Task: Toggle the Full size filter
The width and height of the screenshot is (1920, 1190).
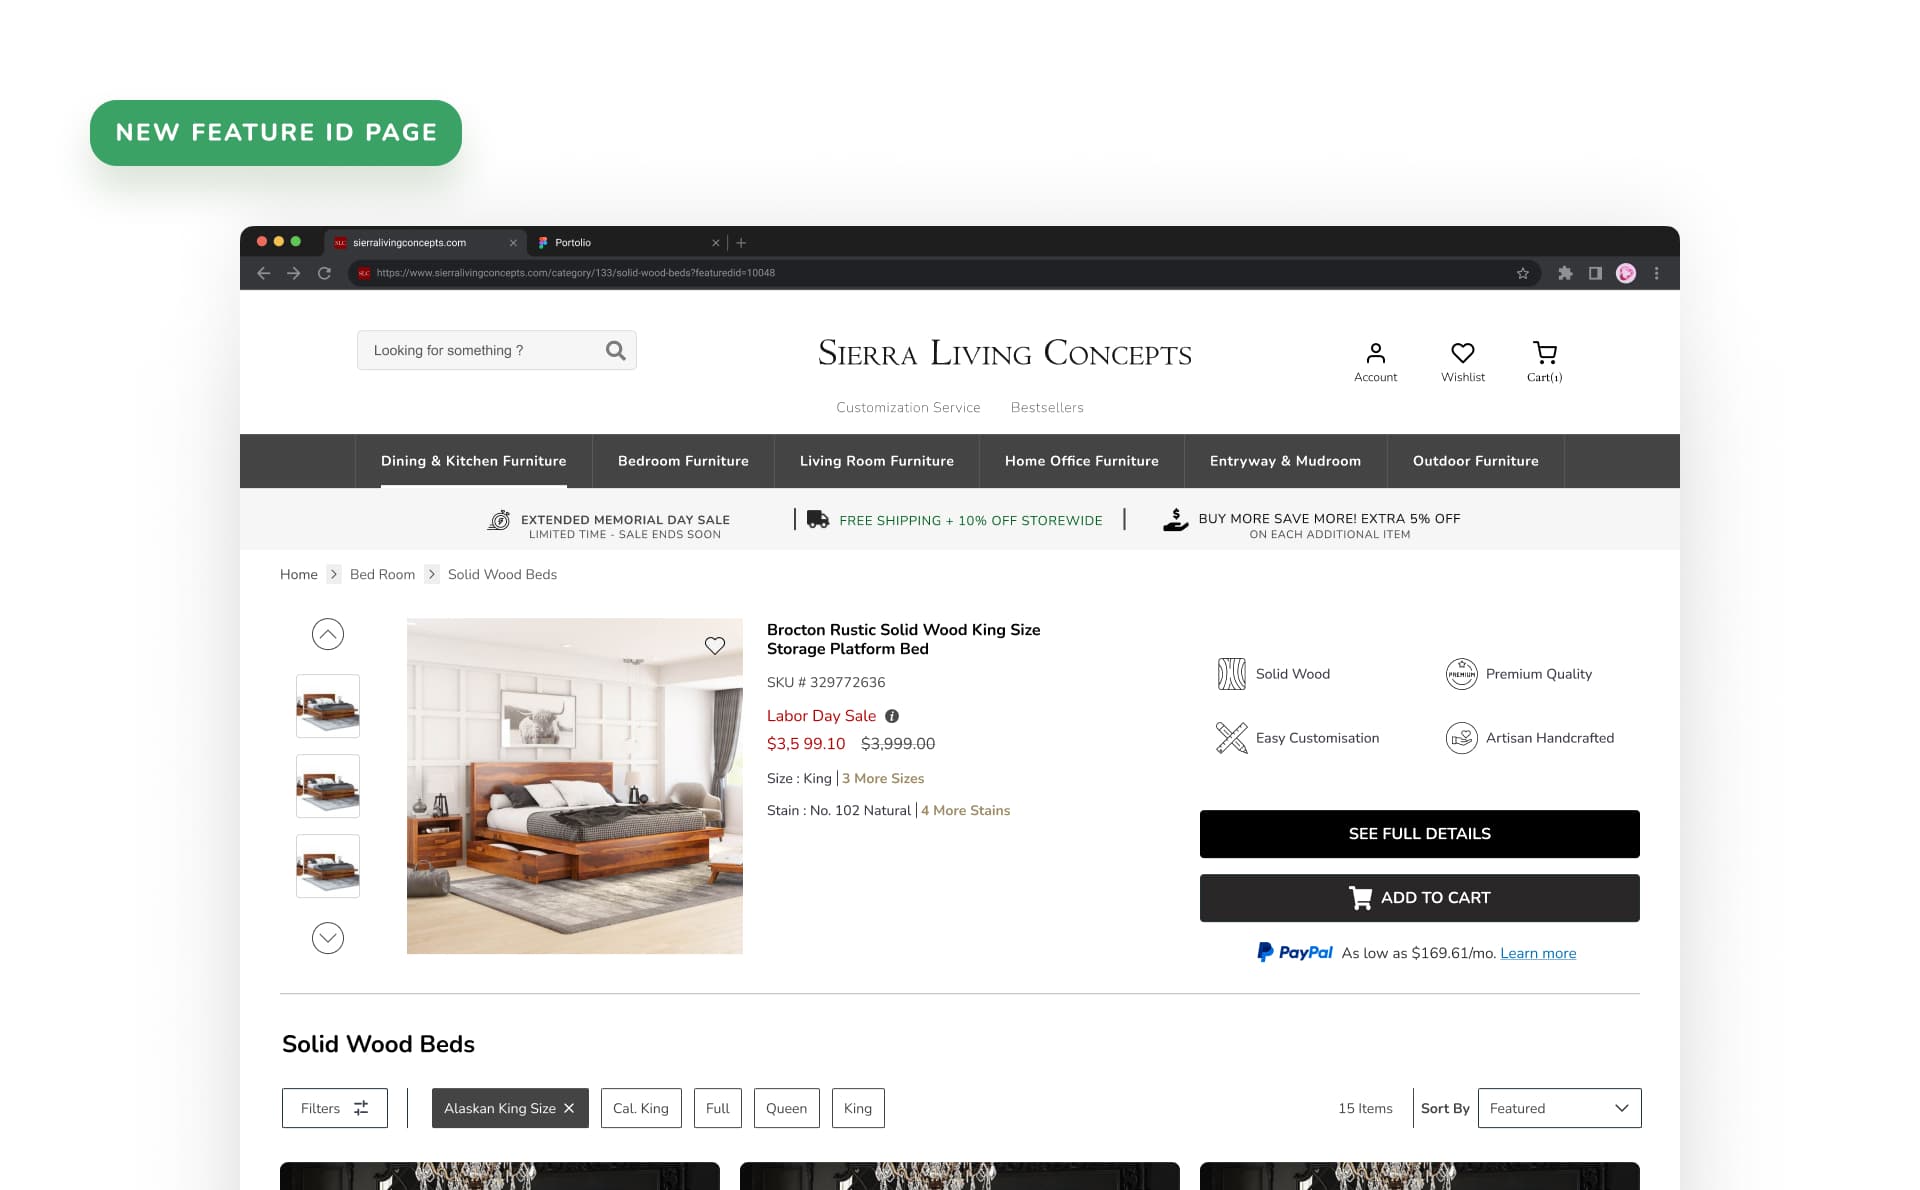Action: coord(718,1108)
